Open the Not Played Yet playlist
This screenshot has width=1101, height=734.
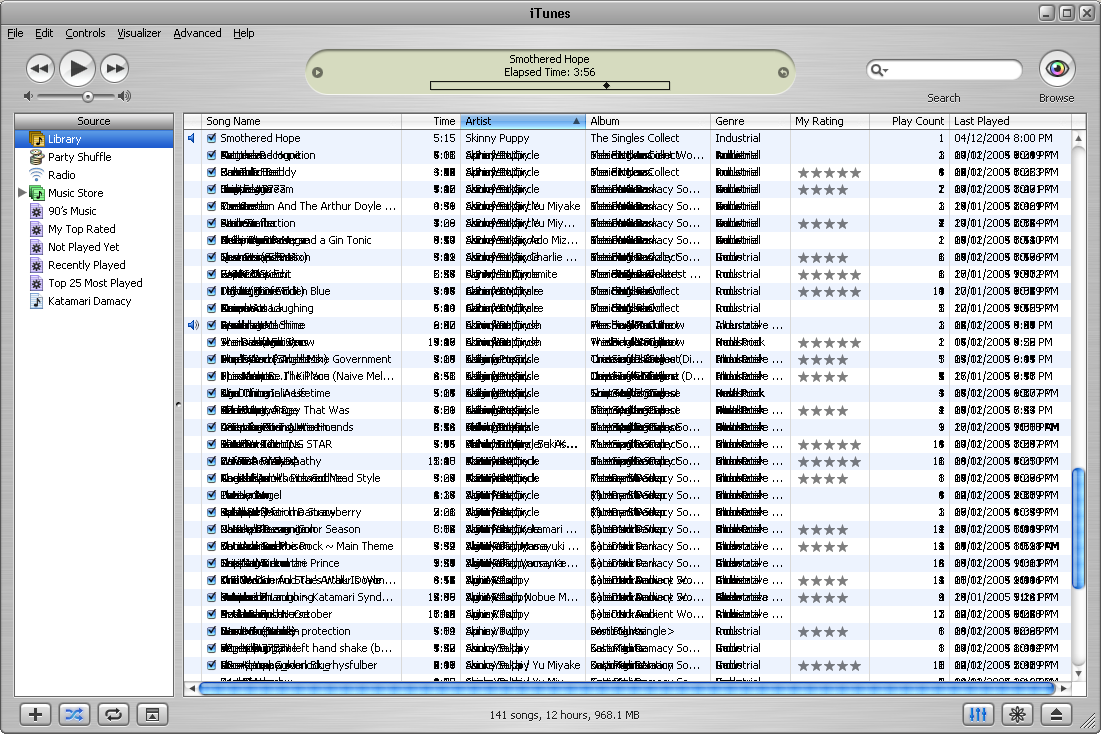(84, 247)
